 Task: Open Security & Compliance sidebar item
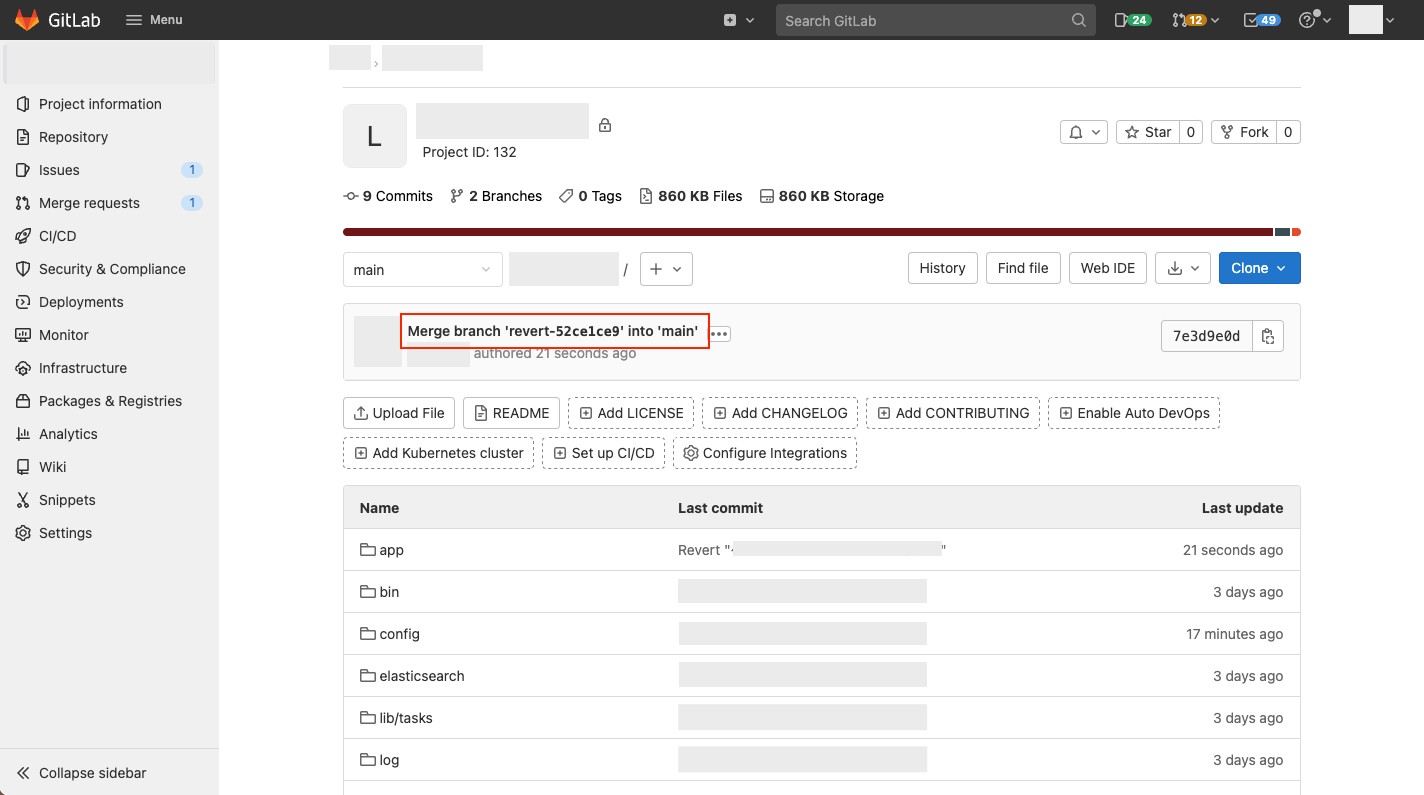click(112, 269)
